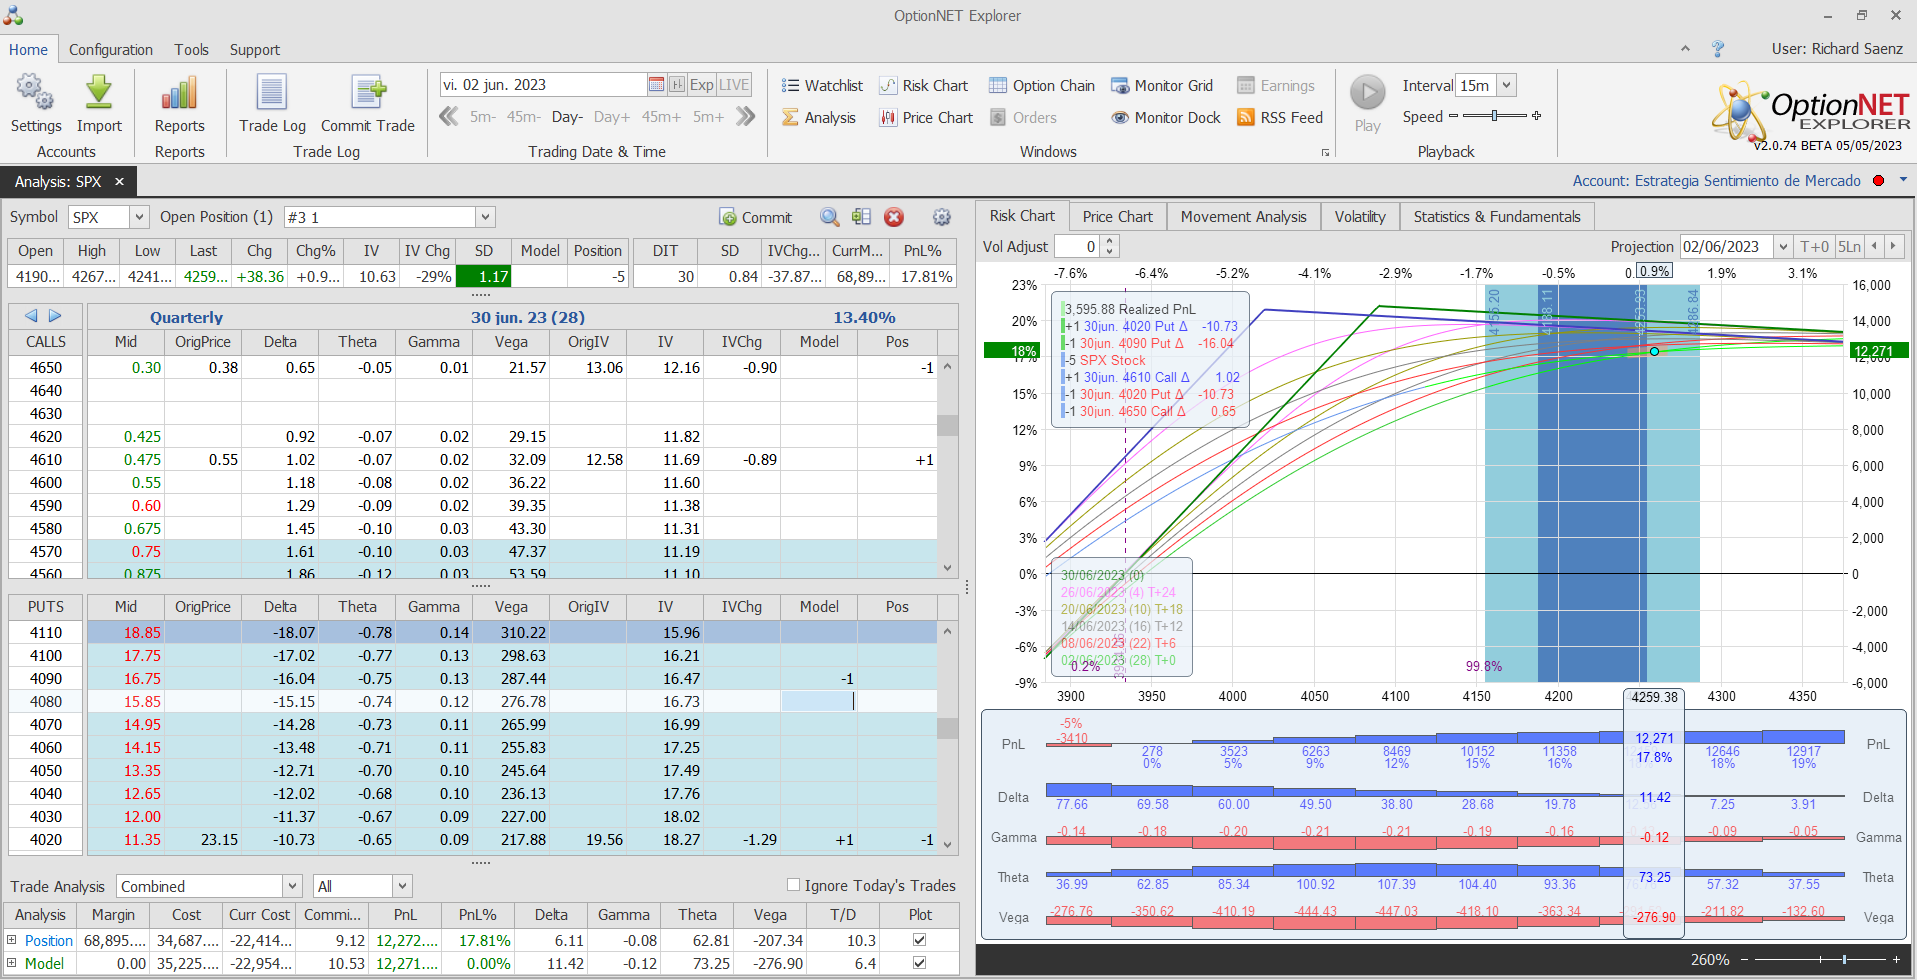1917x980 pixels.
Task: Toggle the Position row Plot checkbox
Action: (x=920, y=940)
